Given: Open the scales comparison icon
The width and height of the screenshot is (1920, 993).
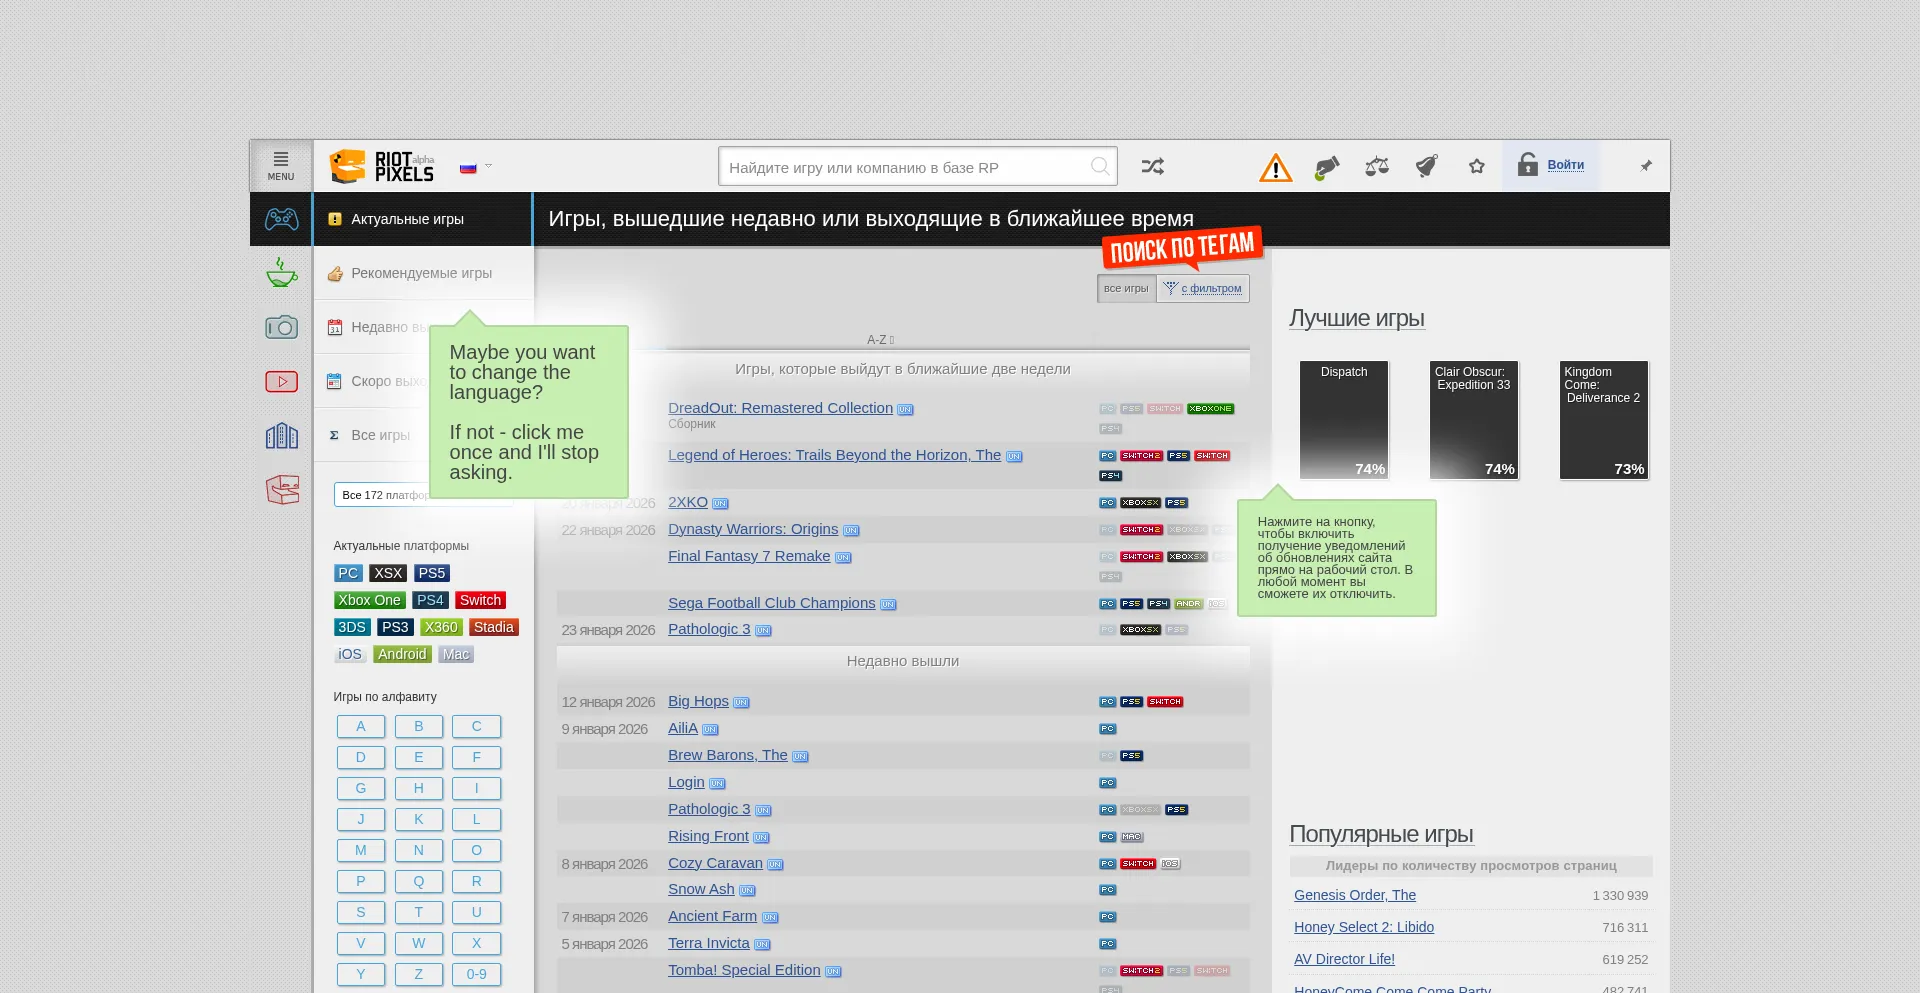Looking at the screenshot, I should pyautogui.click(x=1377, y=167).
